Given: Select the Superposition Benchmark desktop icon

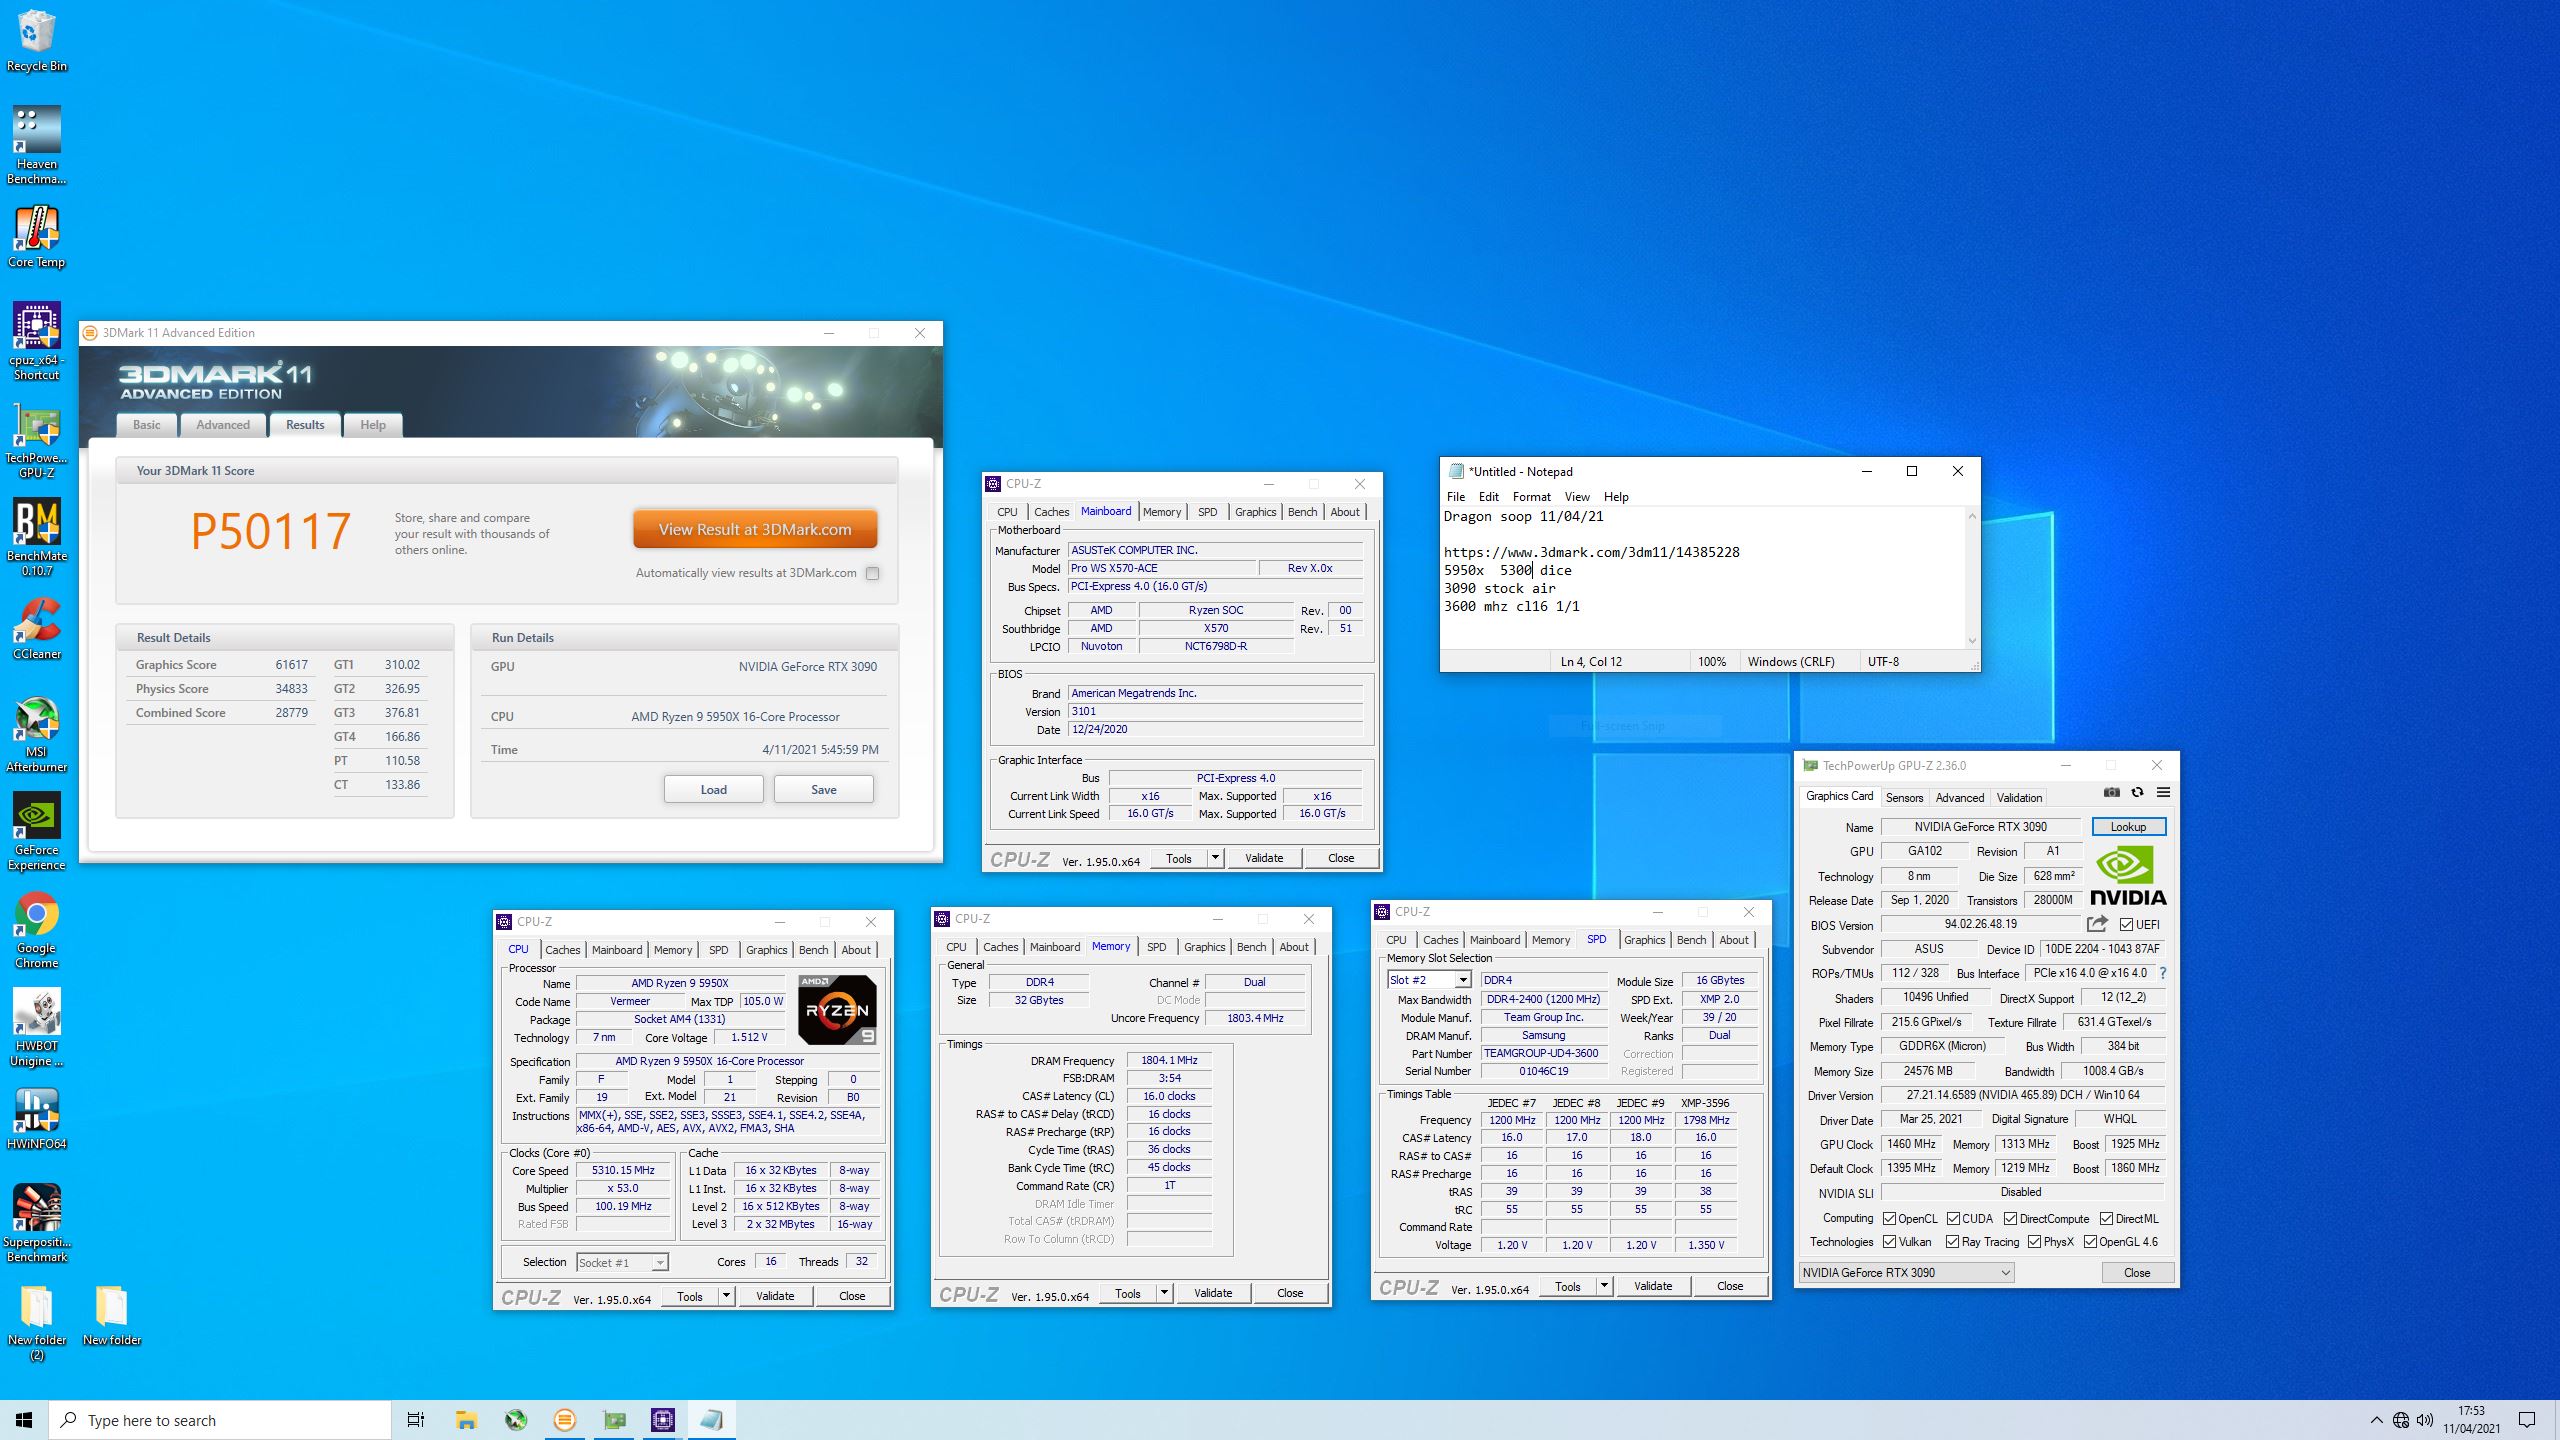Looking at the screenshot, I should [37, 1224].
